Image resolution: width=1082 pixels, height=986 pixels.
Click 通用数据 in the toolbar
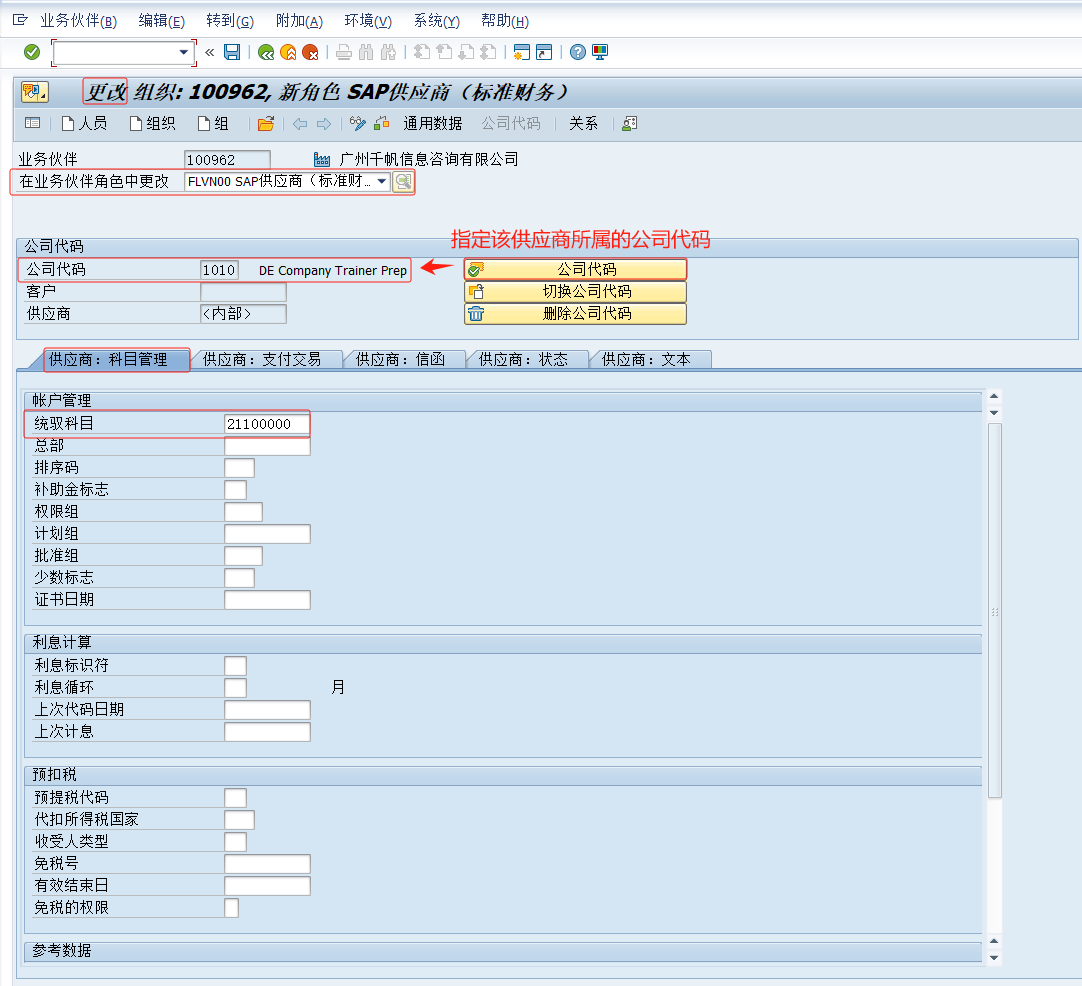[x=433, y=124]
